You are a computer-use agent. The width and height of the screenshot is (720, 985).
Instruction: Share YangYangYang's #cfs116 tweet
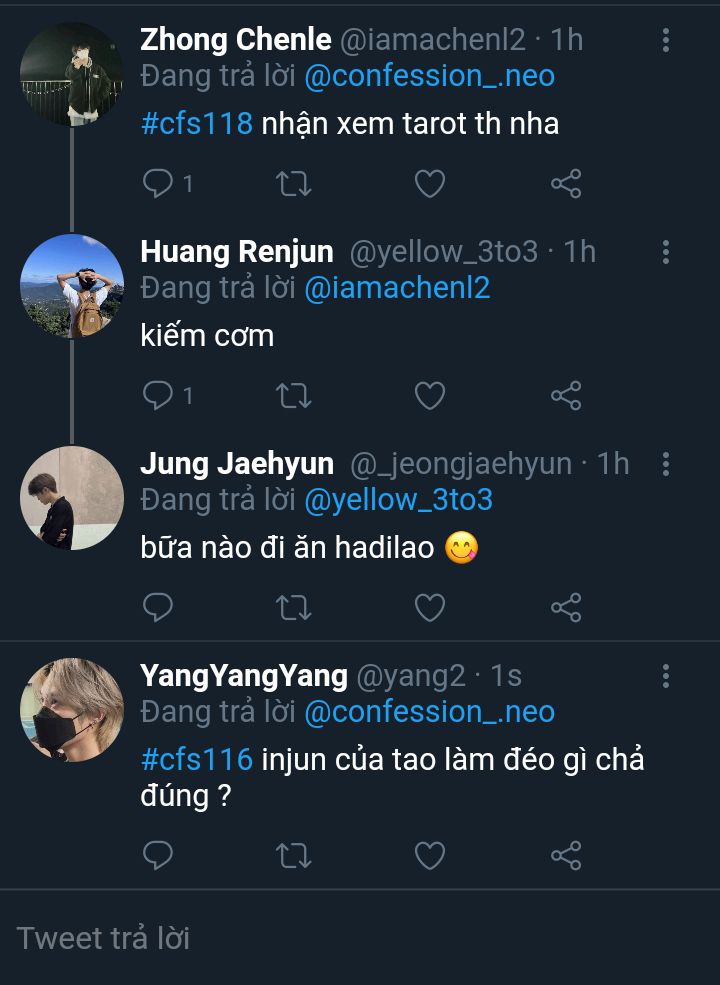tap(566, 856)
